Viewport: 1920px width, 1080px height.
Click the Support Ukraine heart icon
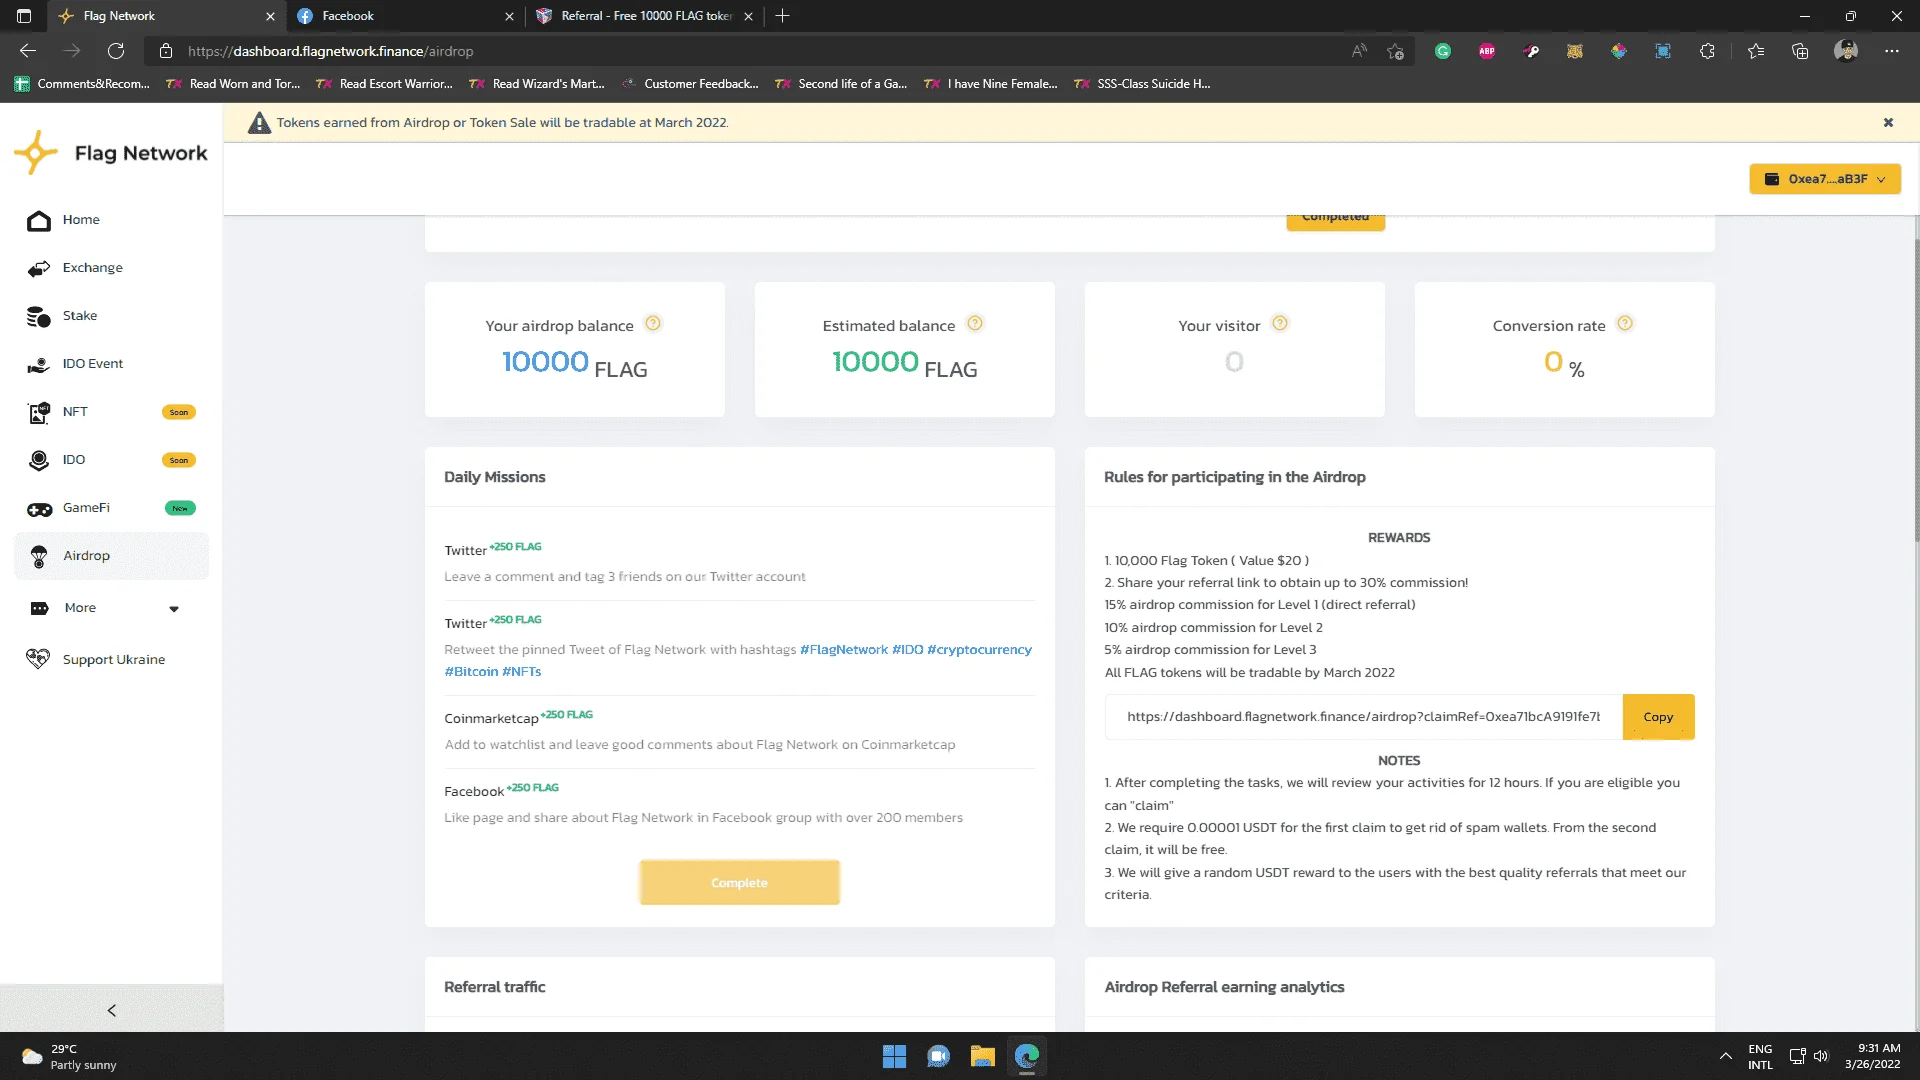pos(39,659)
